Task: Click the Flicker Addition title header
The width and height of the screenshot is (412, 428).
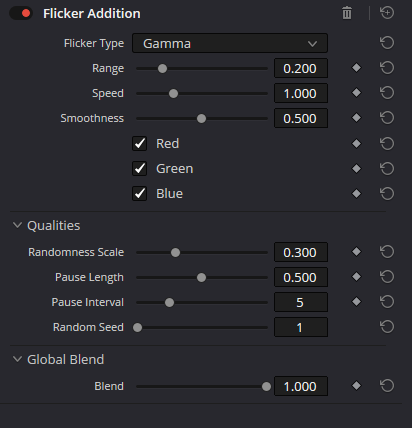Action: click(92, 14)
